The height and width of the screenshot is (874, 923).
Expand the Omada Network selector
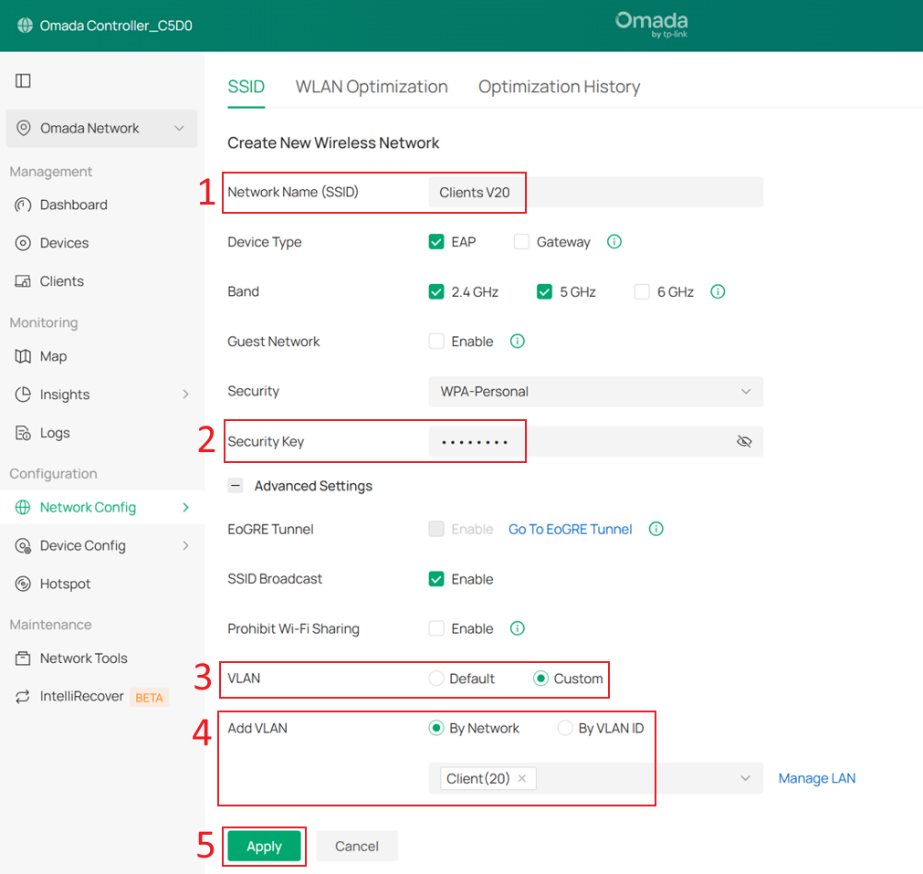(x=101, y=128)
